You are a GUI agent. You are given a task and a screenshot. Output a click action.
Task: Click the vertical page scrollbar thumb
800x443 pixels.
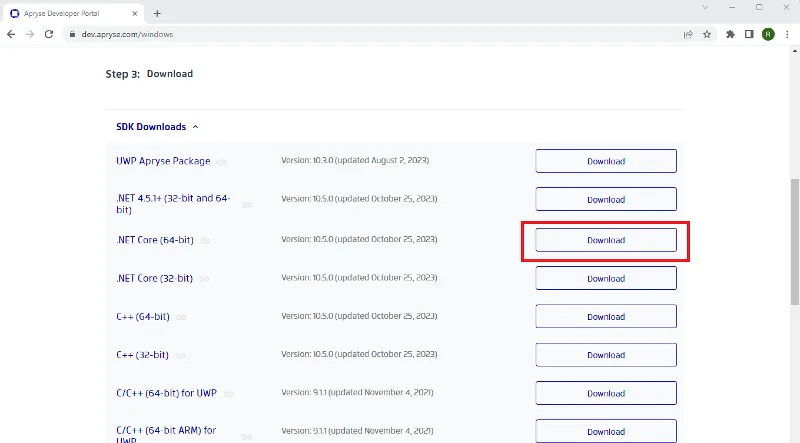795,242
